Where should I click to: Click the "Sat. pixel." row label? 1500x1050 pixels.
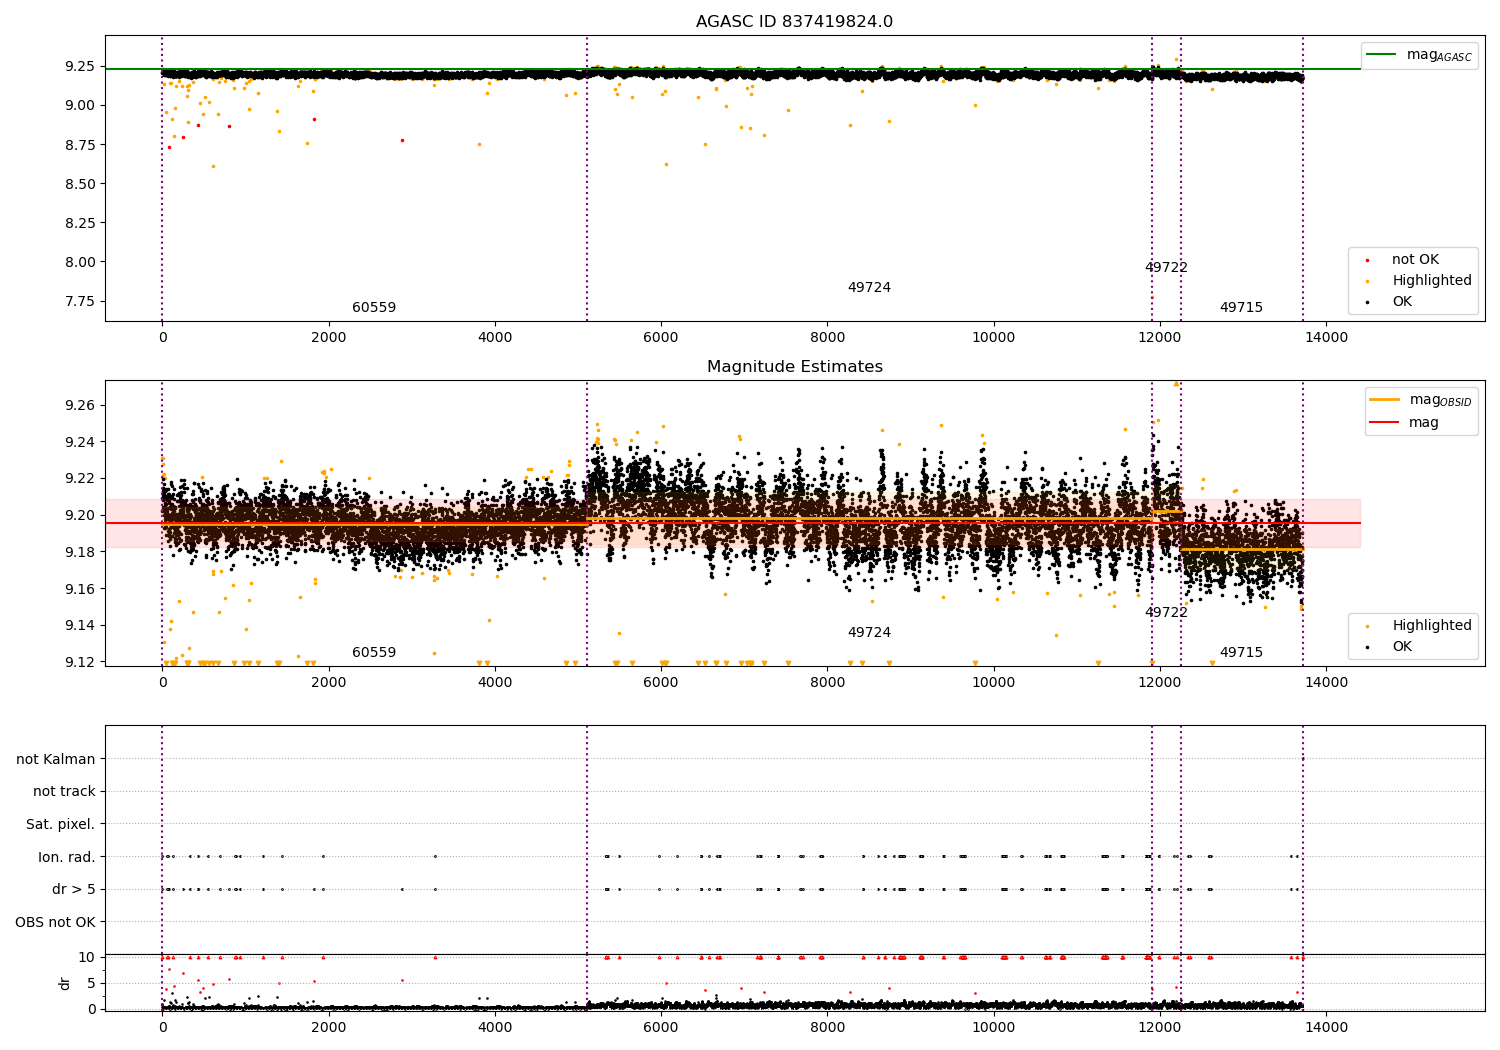point(61,825)
